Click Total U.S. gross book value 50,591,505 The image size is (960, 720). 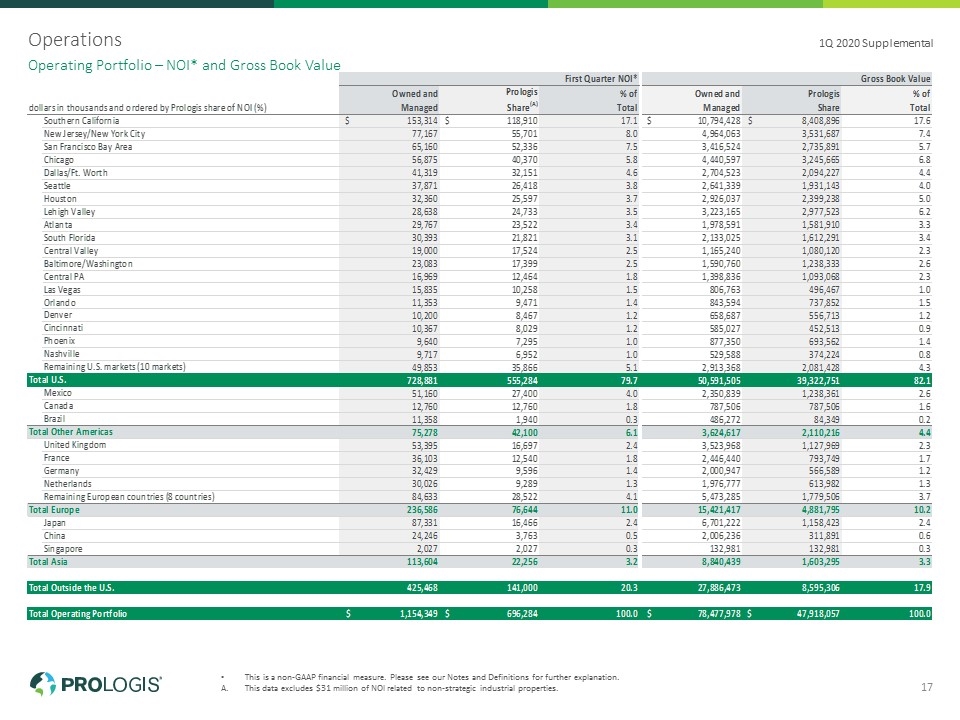[x=719, y=380]
